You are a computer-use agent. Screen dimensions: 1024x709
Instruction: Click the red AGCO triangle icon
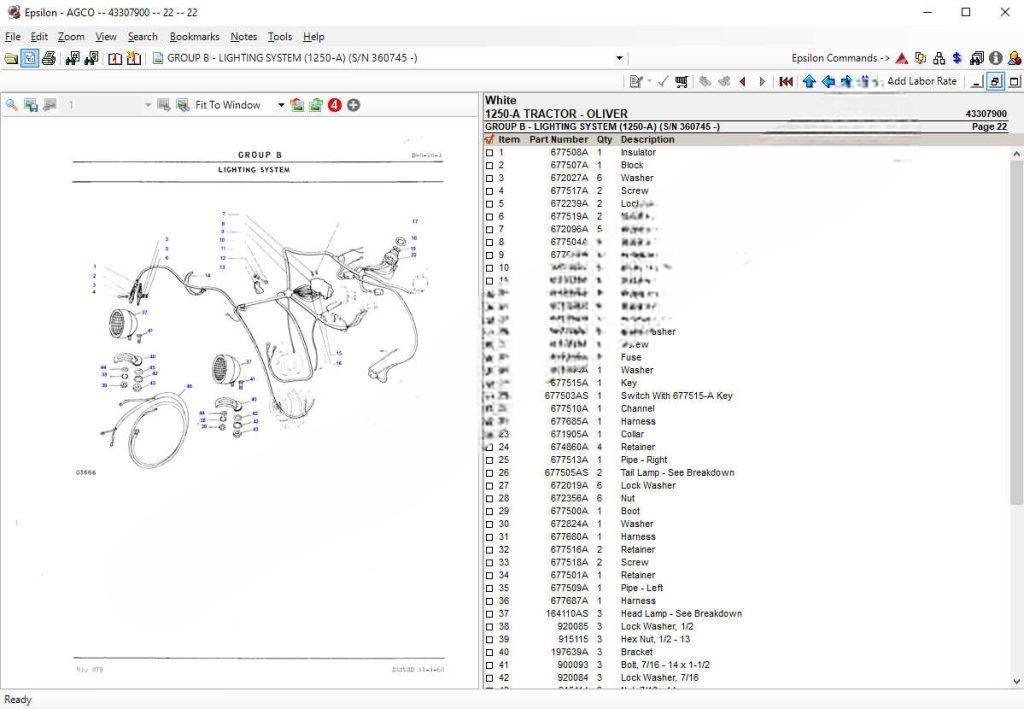[902, 58]
